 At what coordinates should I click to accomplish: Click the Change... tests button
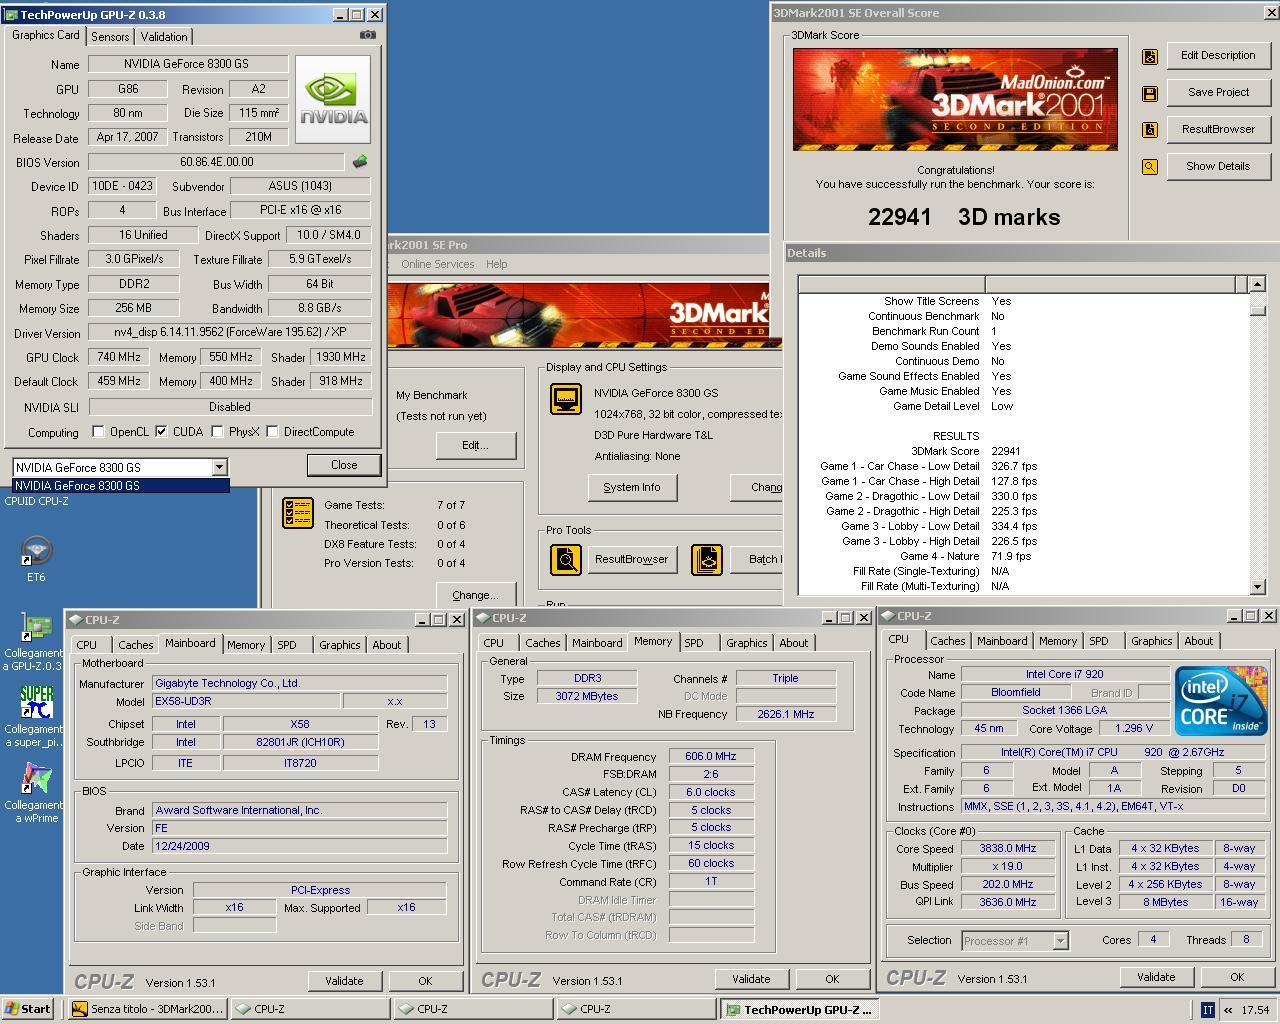click(x=475, y=595)
